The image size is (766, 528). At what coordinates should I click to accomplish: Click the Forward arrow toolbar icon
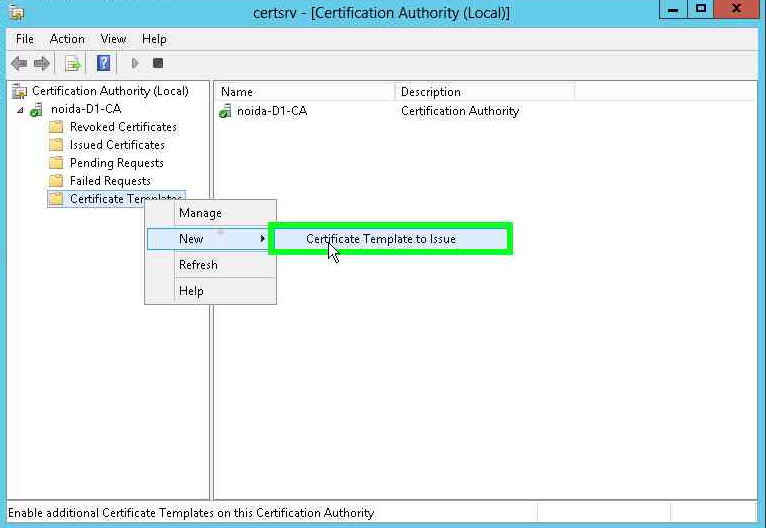coord(42,63)
